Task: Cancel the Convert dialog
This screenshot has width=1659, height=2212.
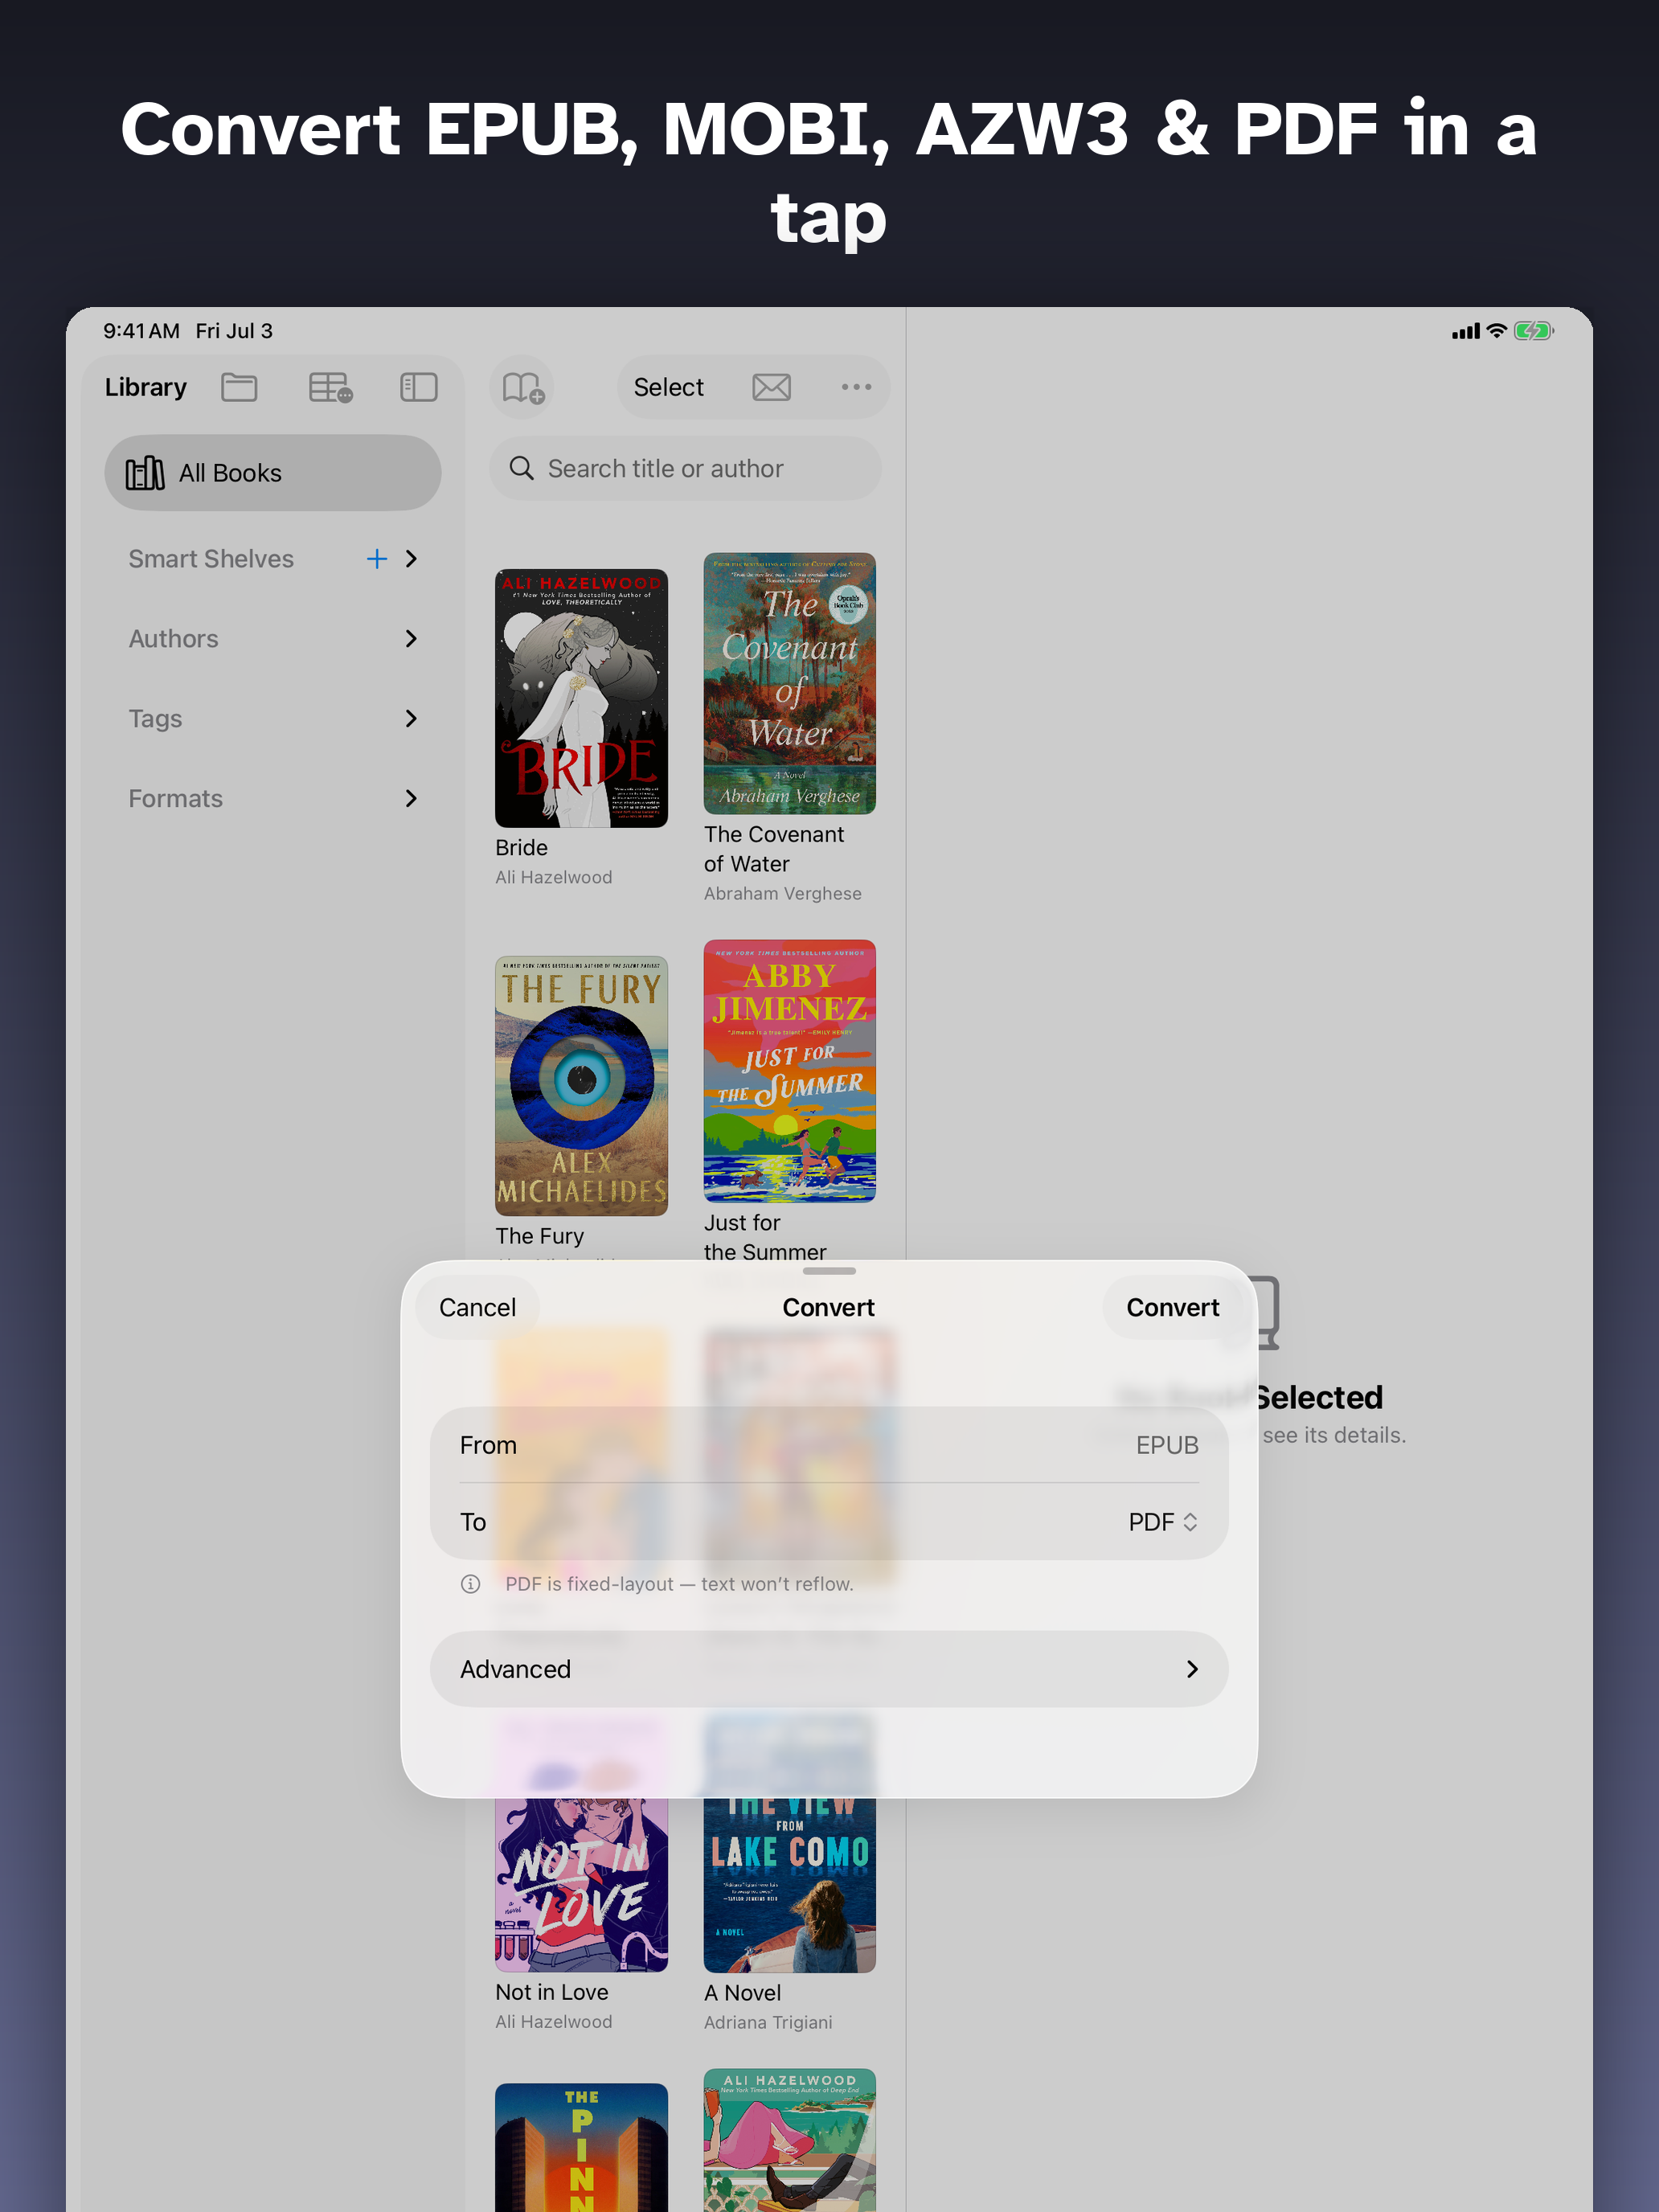Action: point(477,1308)
